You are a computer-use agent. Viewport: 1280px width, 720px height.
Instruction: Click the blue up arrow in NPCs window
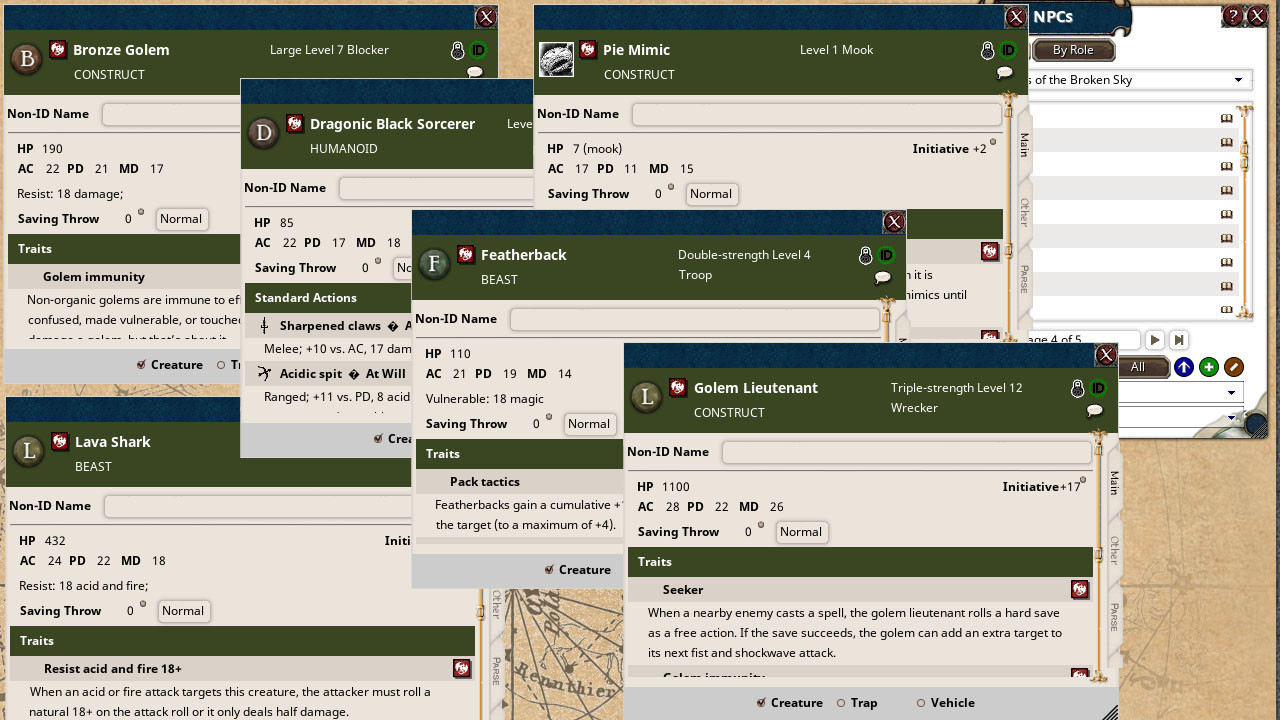point(1183,367)
